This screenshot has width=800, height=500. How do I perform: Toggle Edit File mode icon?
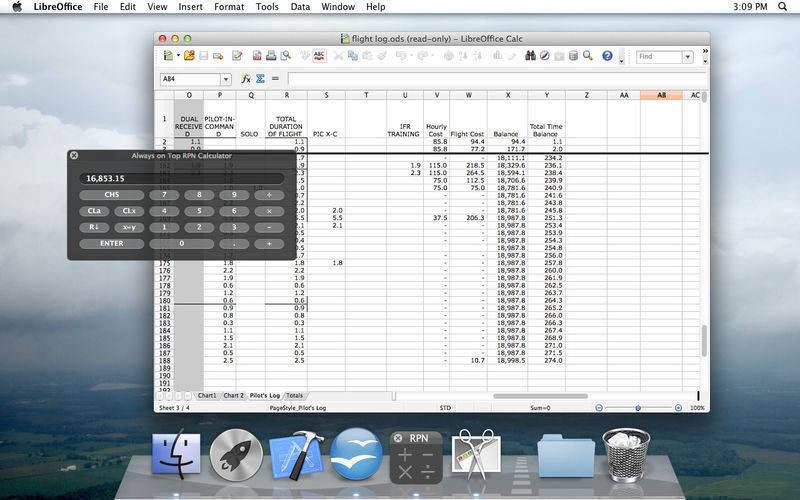(237, 56)
